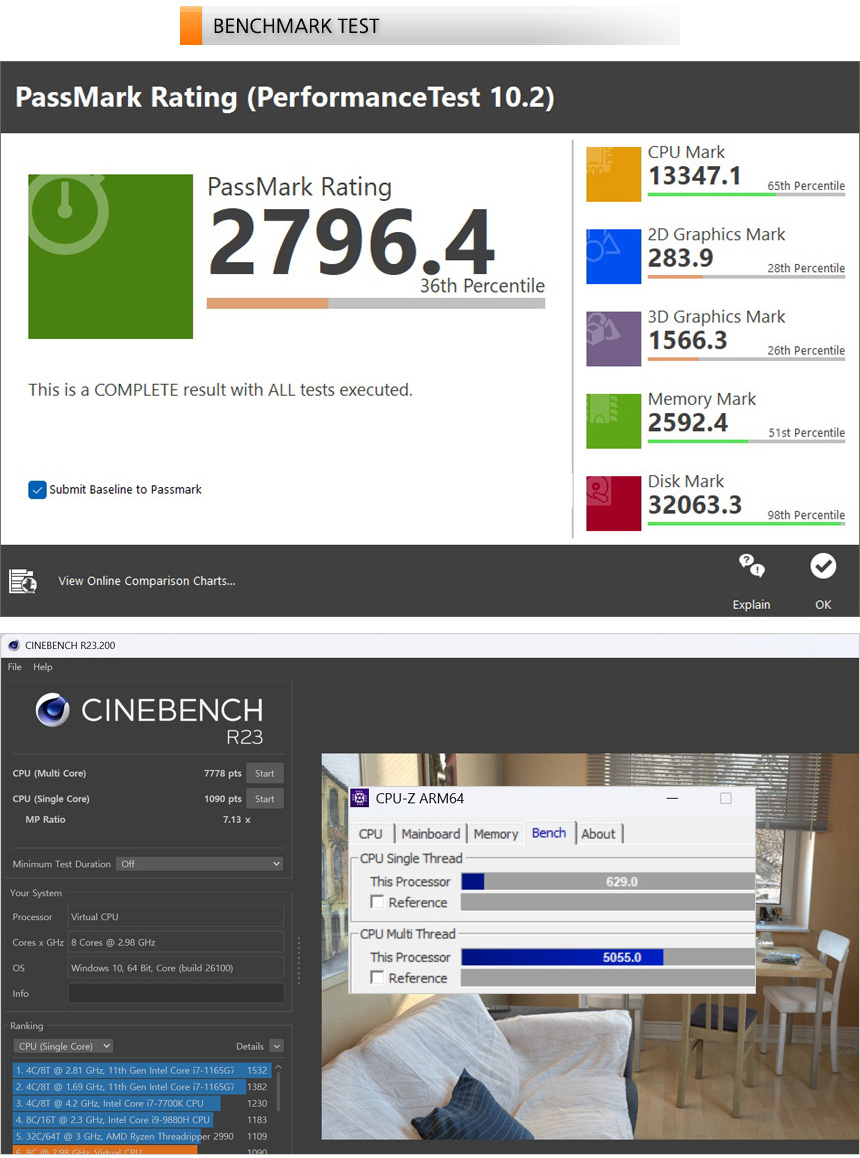The width and height of the screenshot is (860, 1158).
Task: Click the purple 3D Graphics Mark icon
Action: pos(613,339)
